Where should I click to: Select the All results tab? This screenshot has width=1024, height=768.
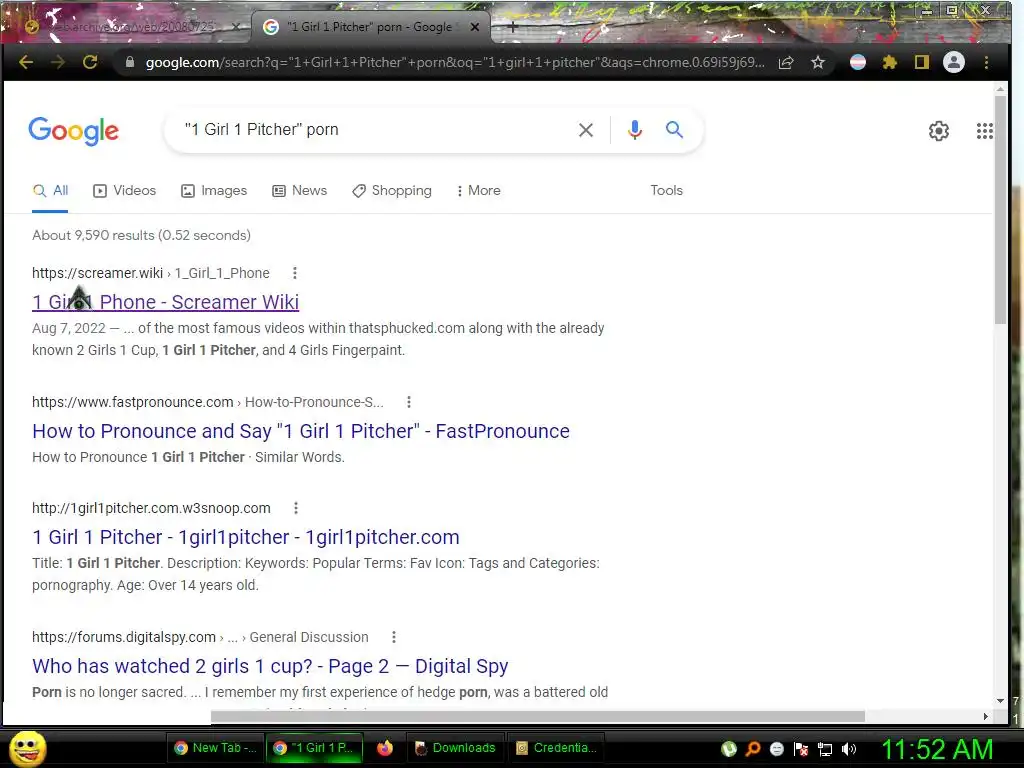(x=50, y=191)
